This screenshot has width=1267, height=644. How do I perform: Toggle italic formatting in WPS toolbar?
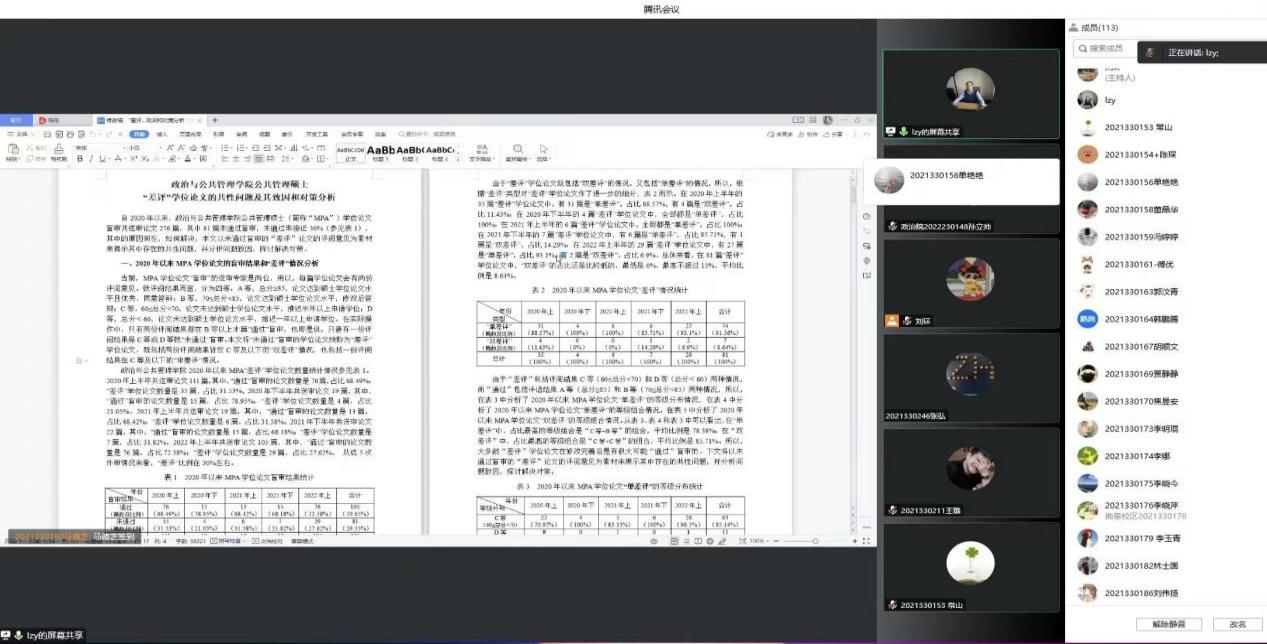[x=90, y=159]
